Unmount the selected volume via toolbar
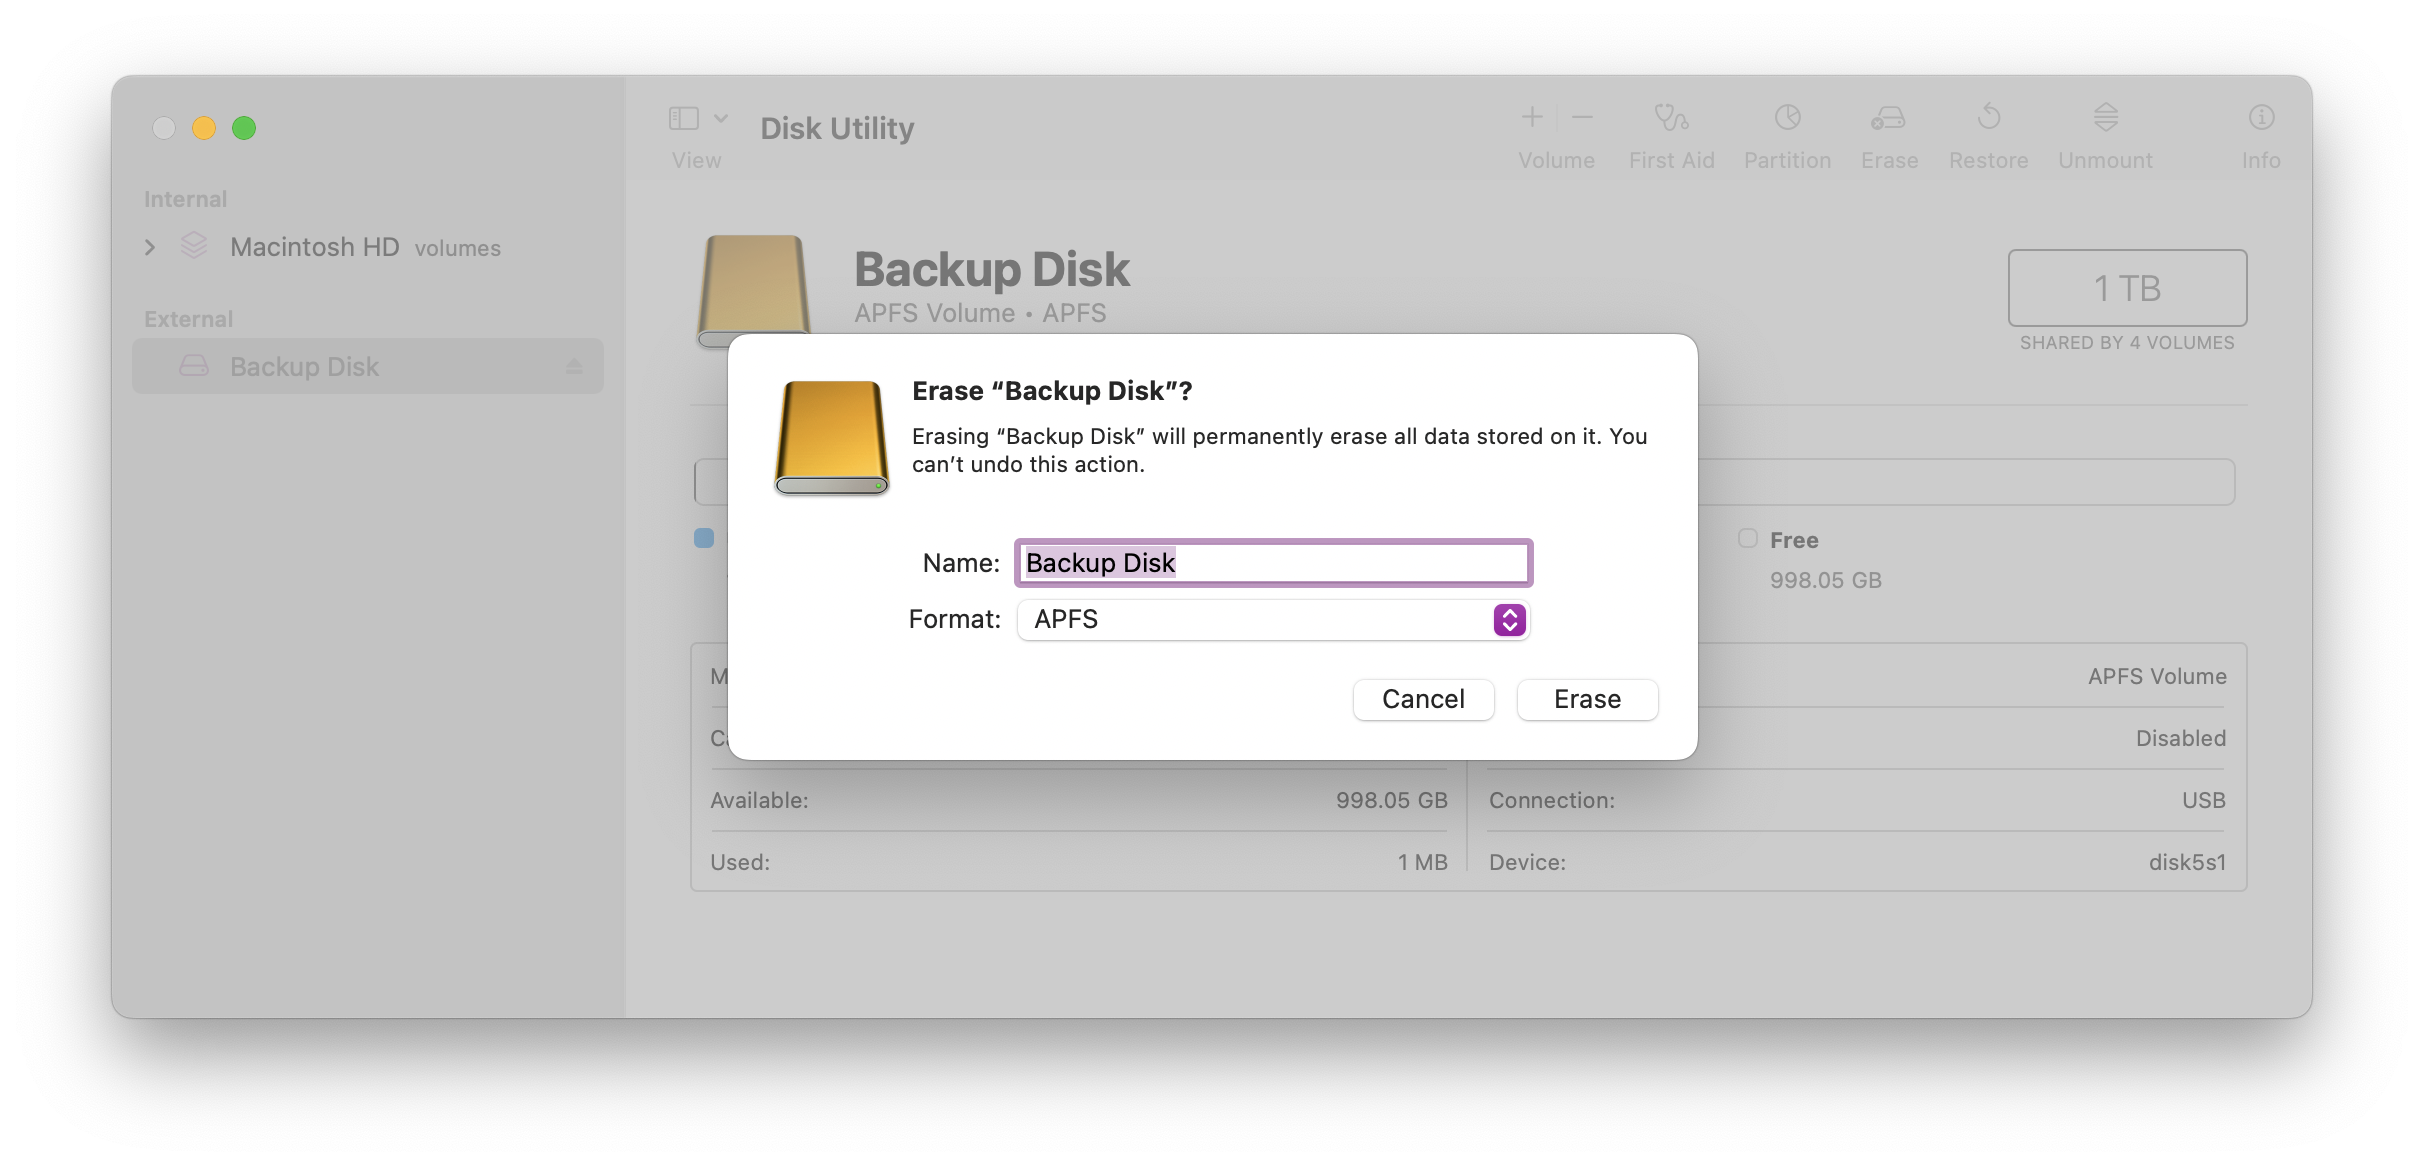The width and height of the screenshot is (2424, 1166). [2105, 118]
